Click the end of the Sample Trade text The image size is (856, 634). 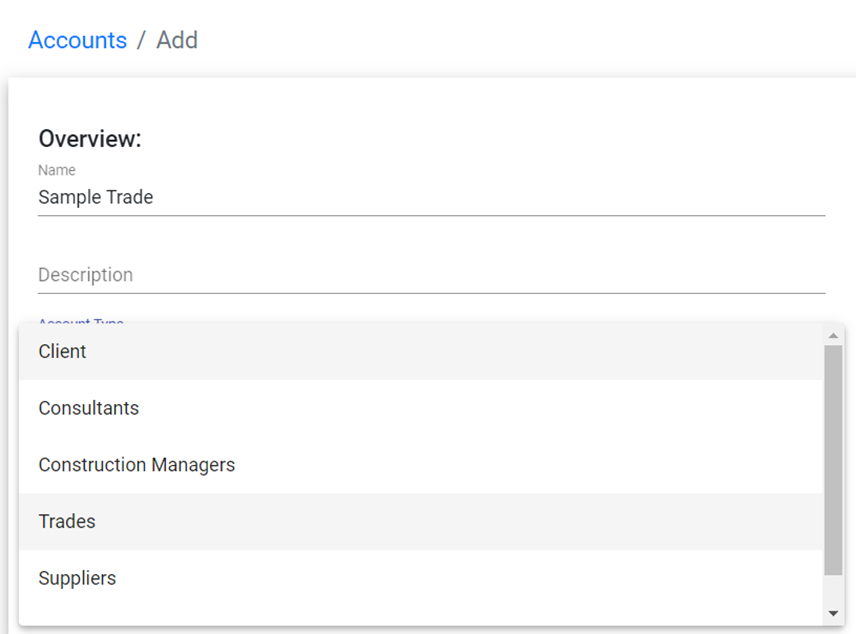coord(154,197)
